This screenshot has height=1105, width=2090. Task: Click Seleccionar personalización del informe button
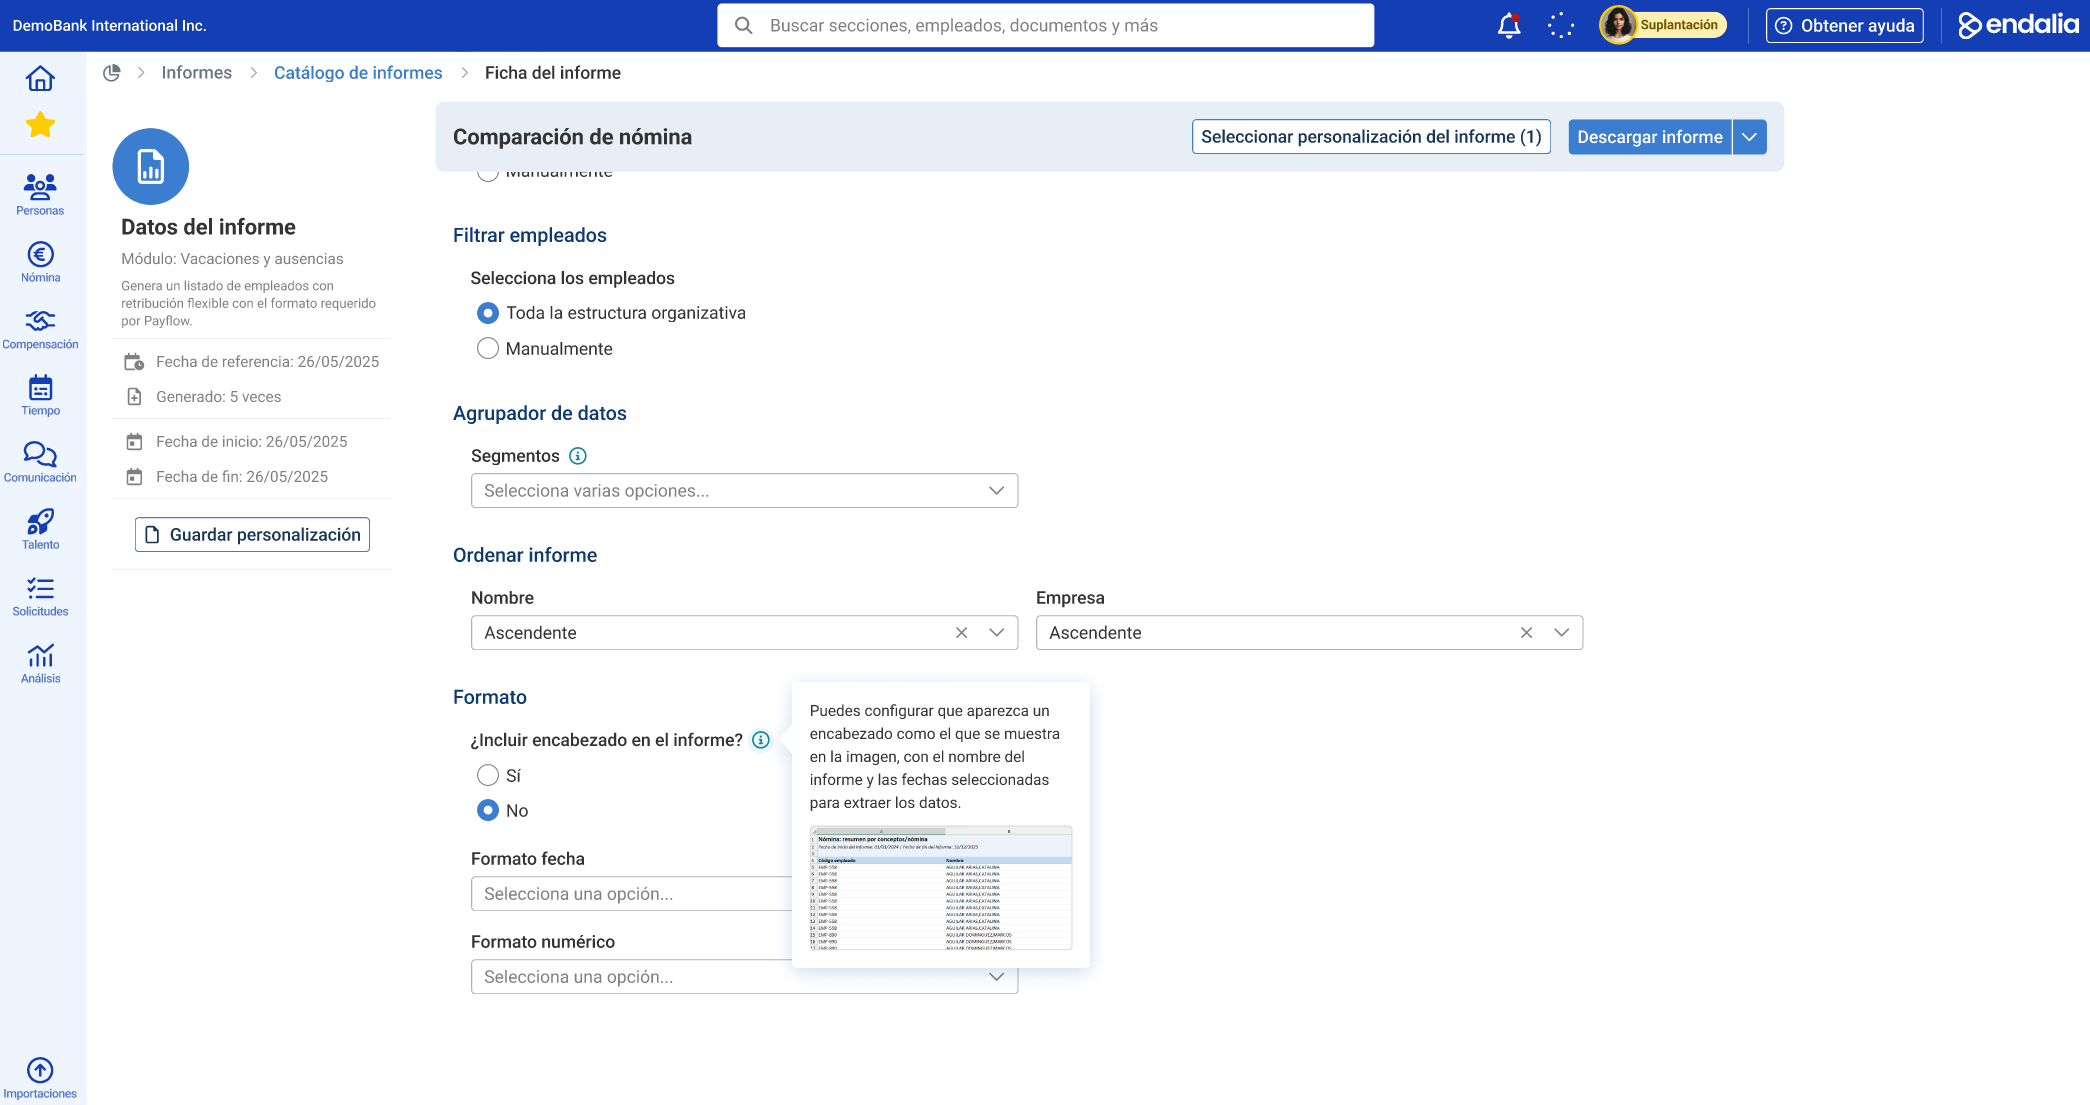(1370, 137)
